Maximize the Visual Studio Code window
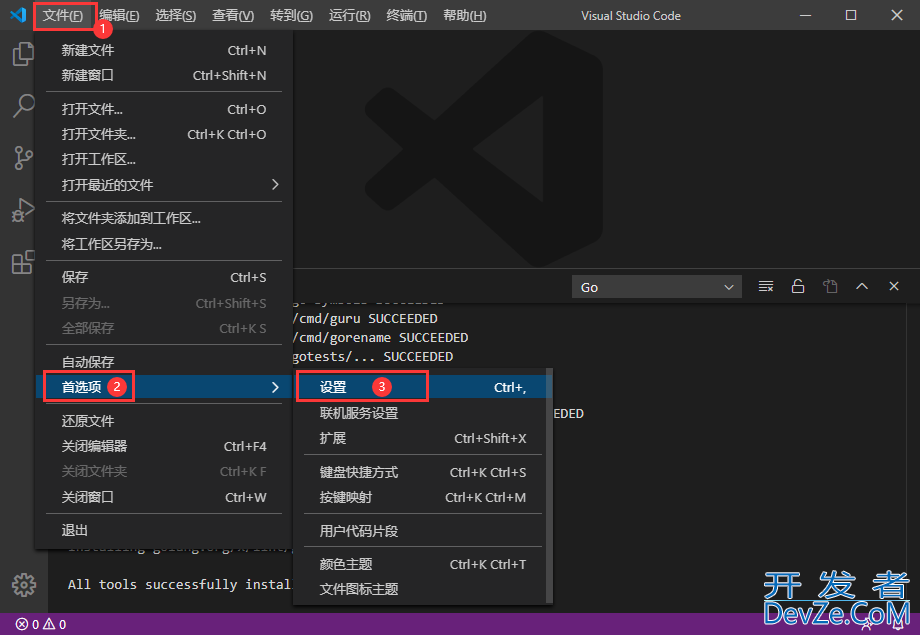Viewport: 920px width, 635px height. [x=851, y=15]
